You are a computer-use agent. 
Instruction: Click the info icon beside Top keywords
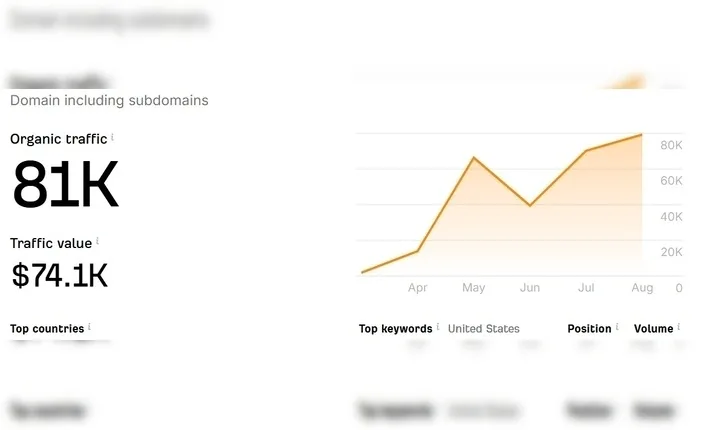coord(437,327)
